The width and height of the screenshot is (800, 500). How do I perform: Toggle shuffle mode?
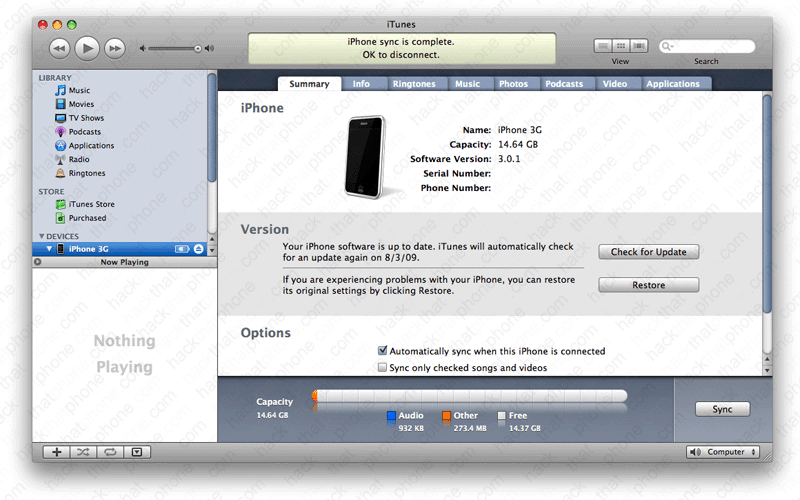[83, 452]
